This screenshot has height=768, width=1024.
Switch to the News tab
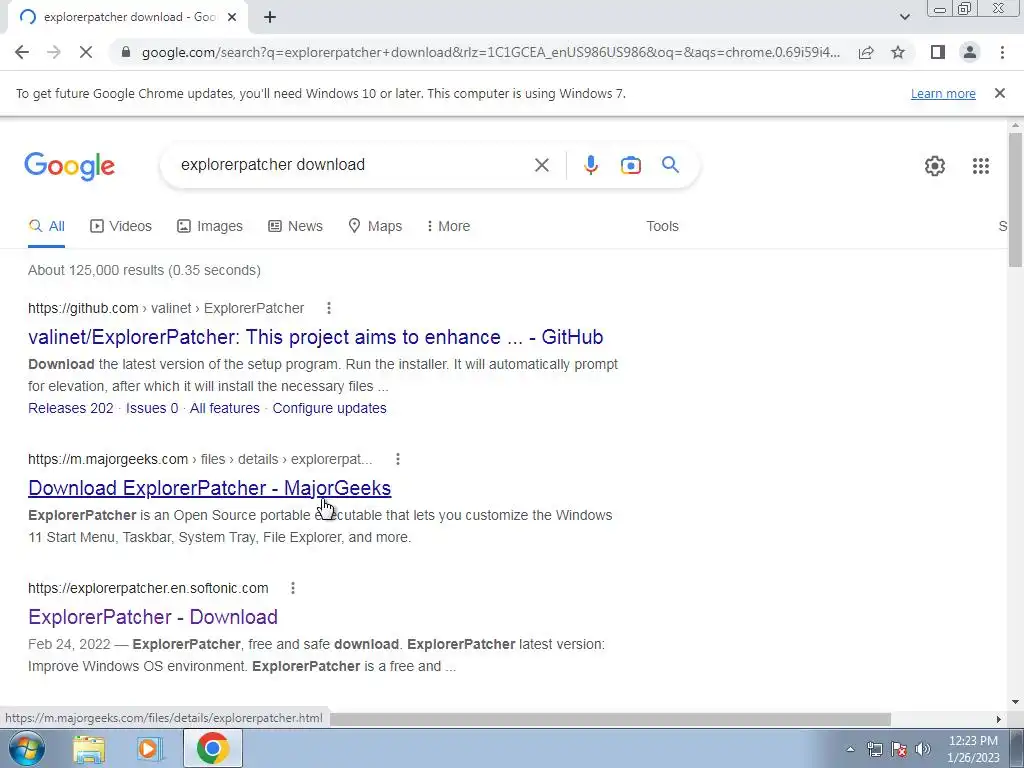tap(295, 226)
